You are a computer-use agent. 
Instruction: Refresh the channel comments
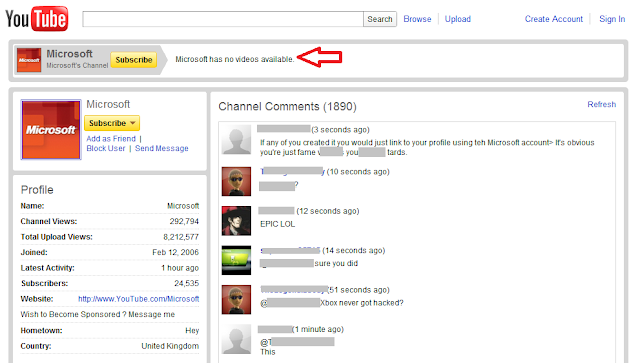pyautogui.click(x=602, y=104)
